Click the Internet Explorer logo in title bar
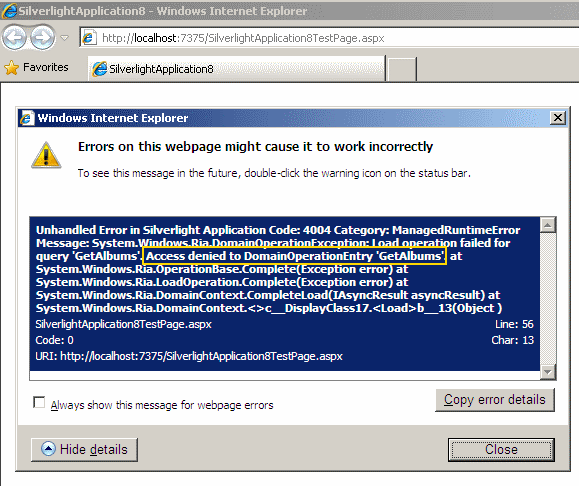This screenshot has width=579, height=486. click(9, 11)
